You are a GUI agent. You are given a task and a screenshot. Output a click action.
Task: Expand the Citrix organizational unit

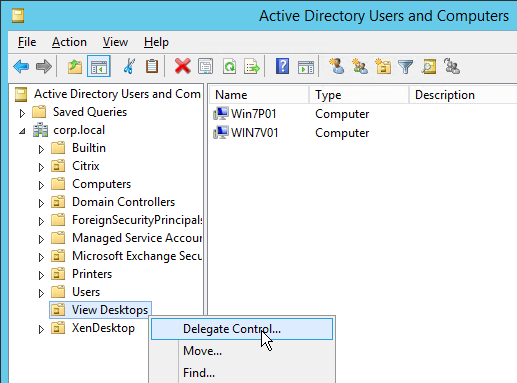tap(41, 167)
